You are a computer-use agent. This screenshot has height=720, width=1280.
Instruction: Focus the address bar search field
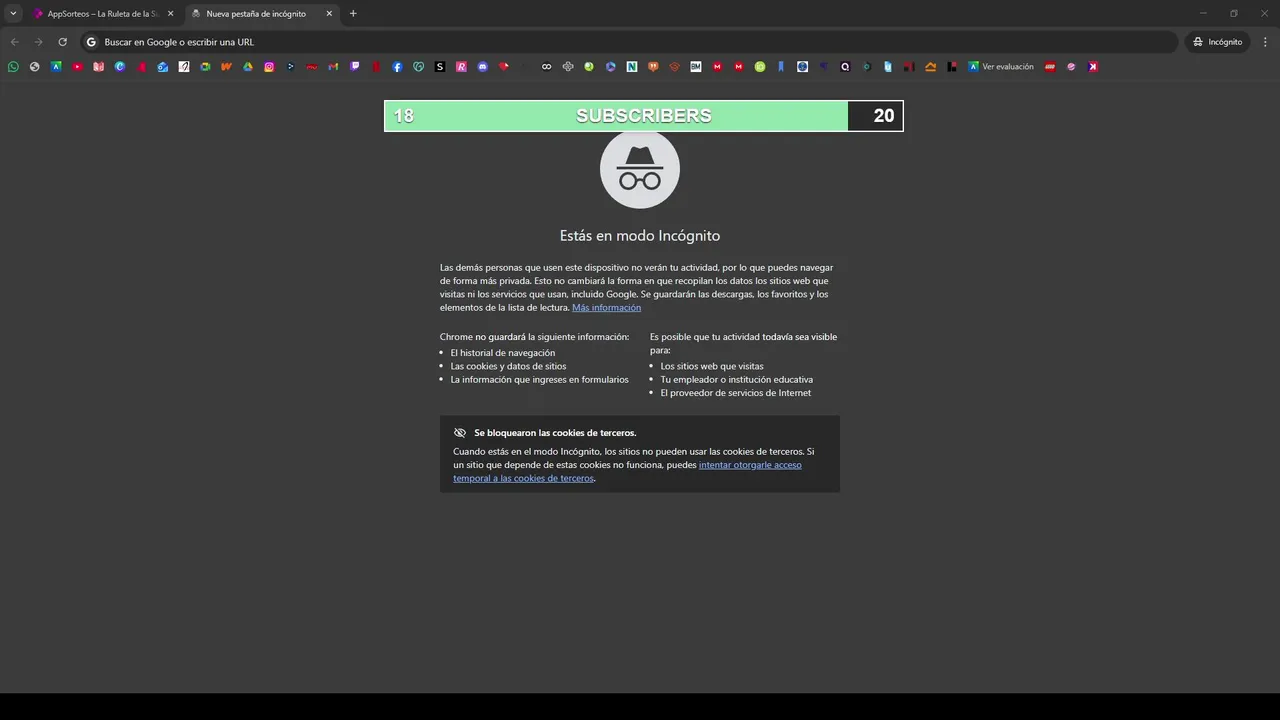tap(629, 42)
